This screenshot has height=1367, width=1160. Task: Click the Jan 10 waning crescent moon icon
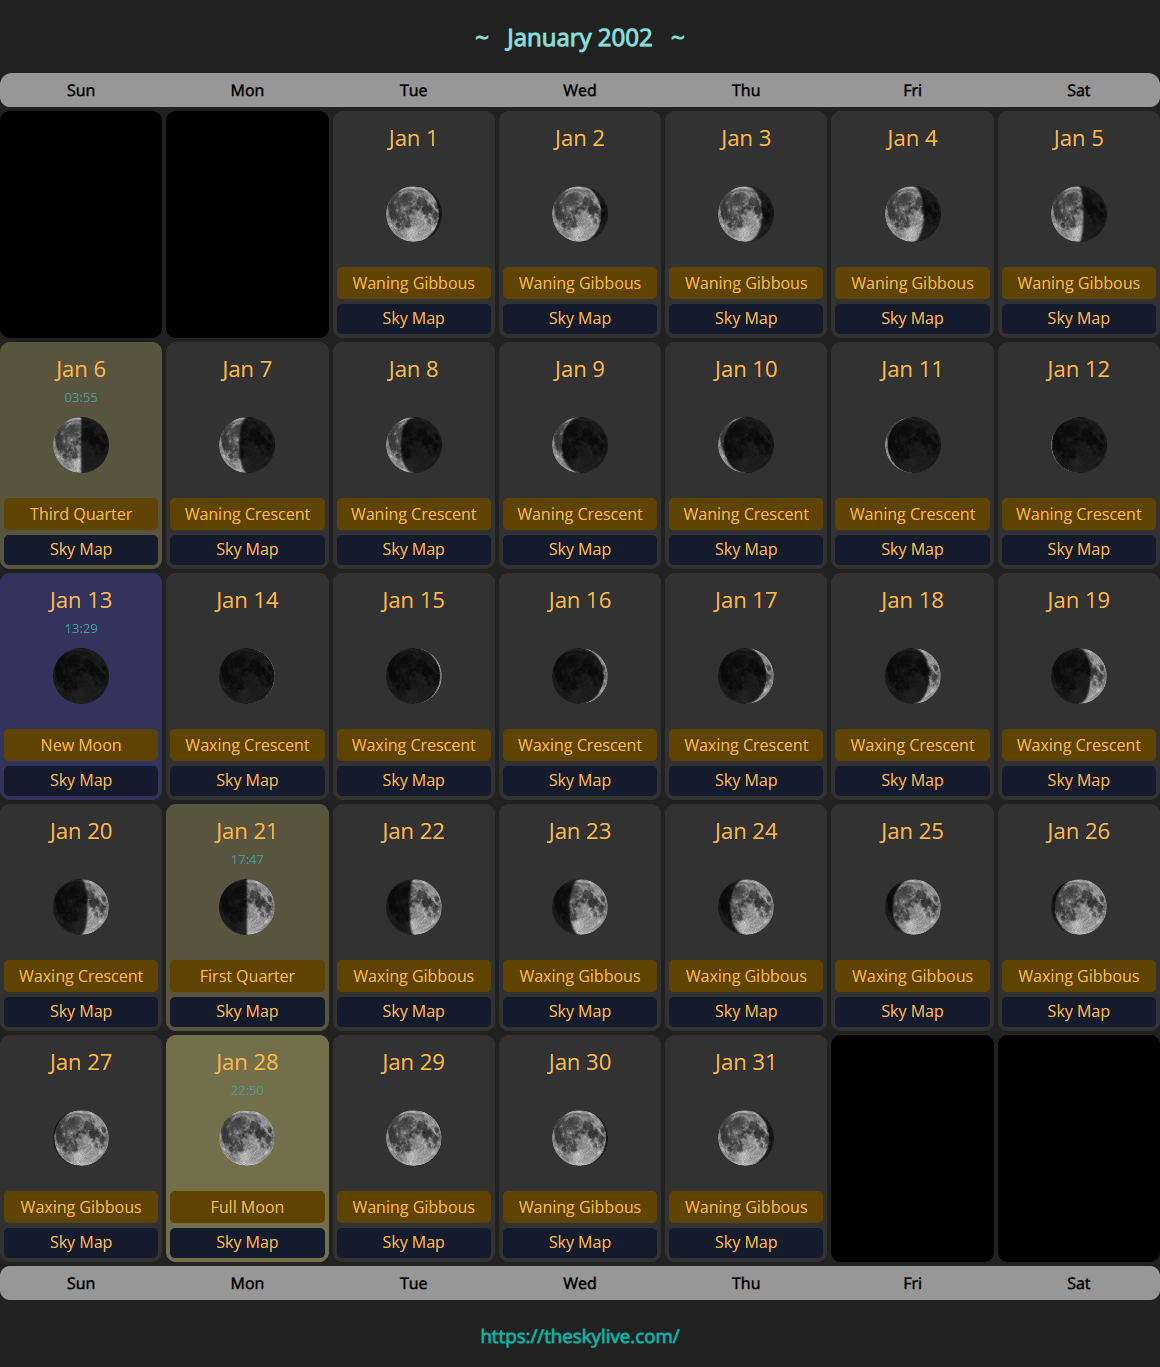click(x=746, y=445)
